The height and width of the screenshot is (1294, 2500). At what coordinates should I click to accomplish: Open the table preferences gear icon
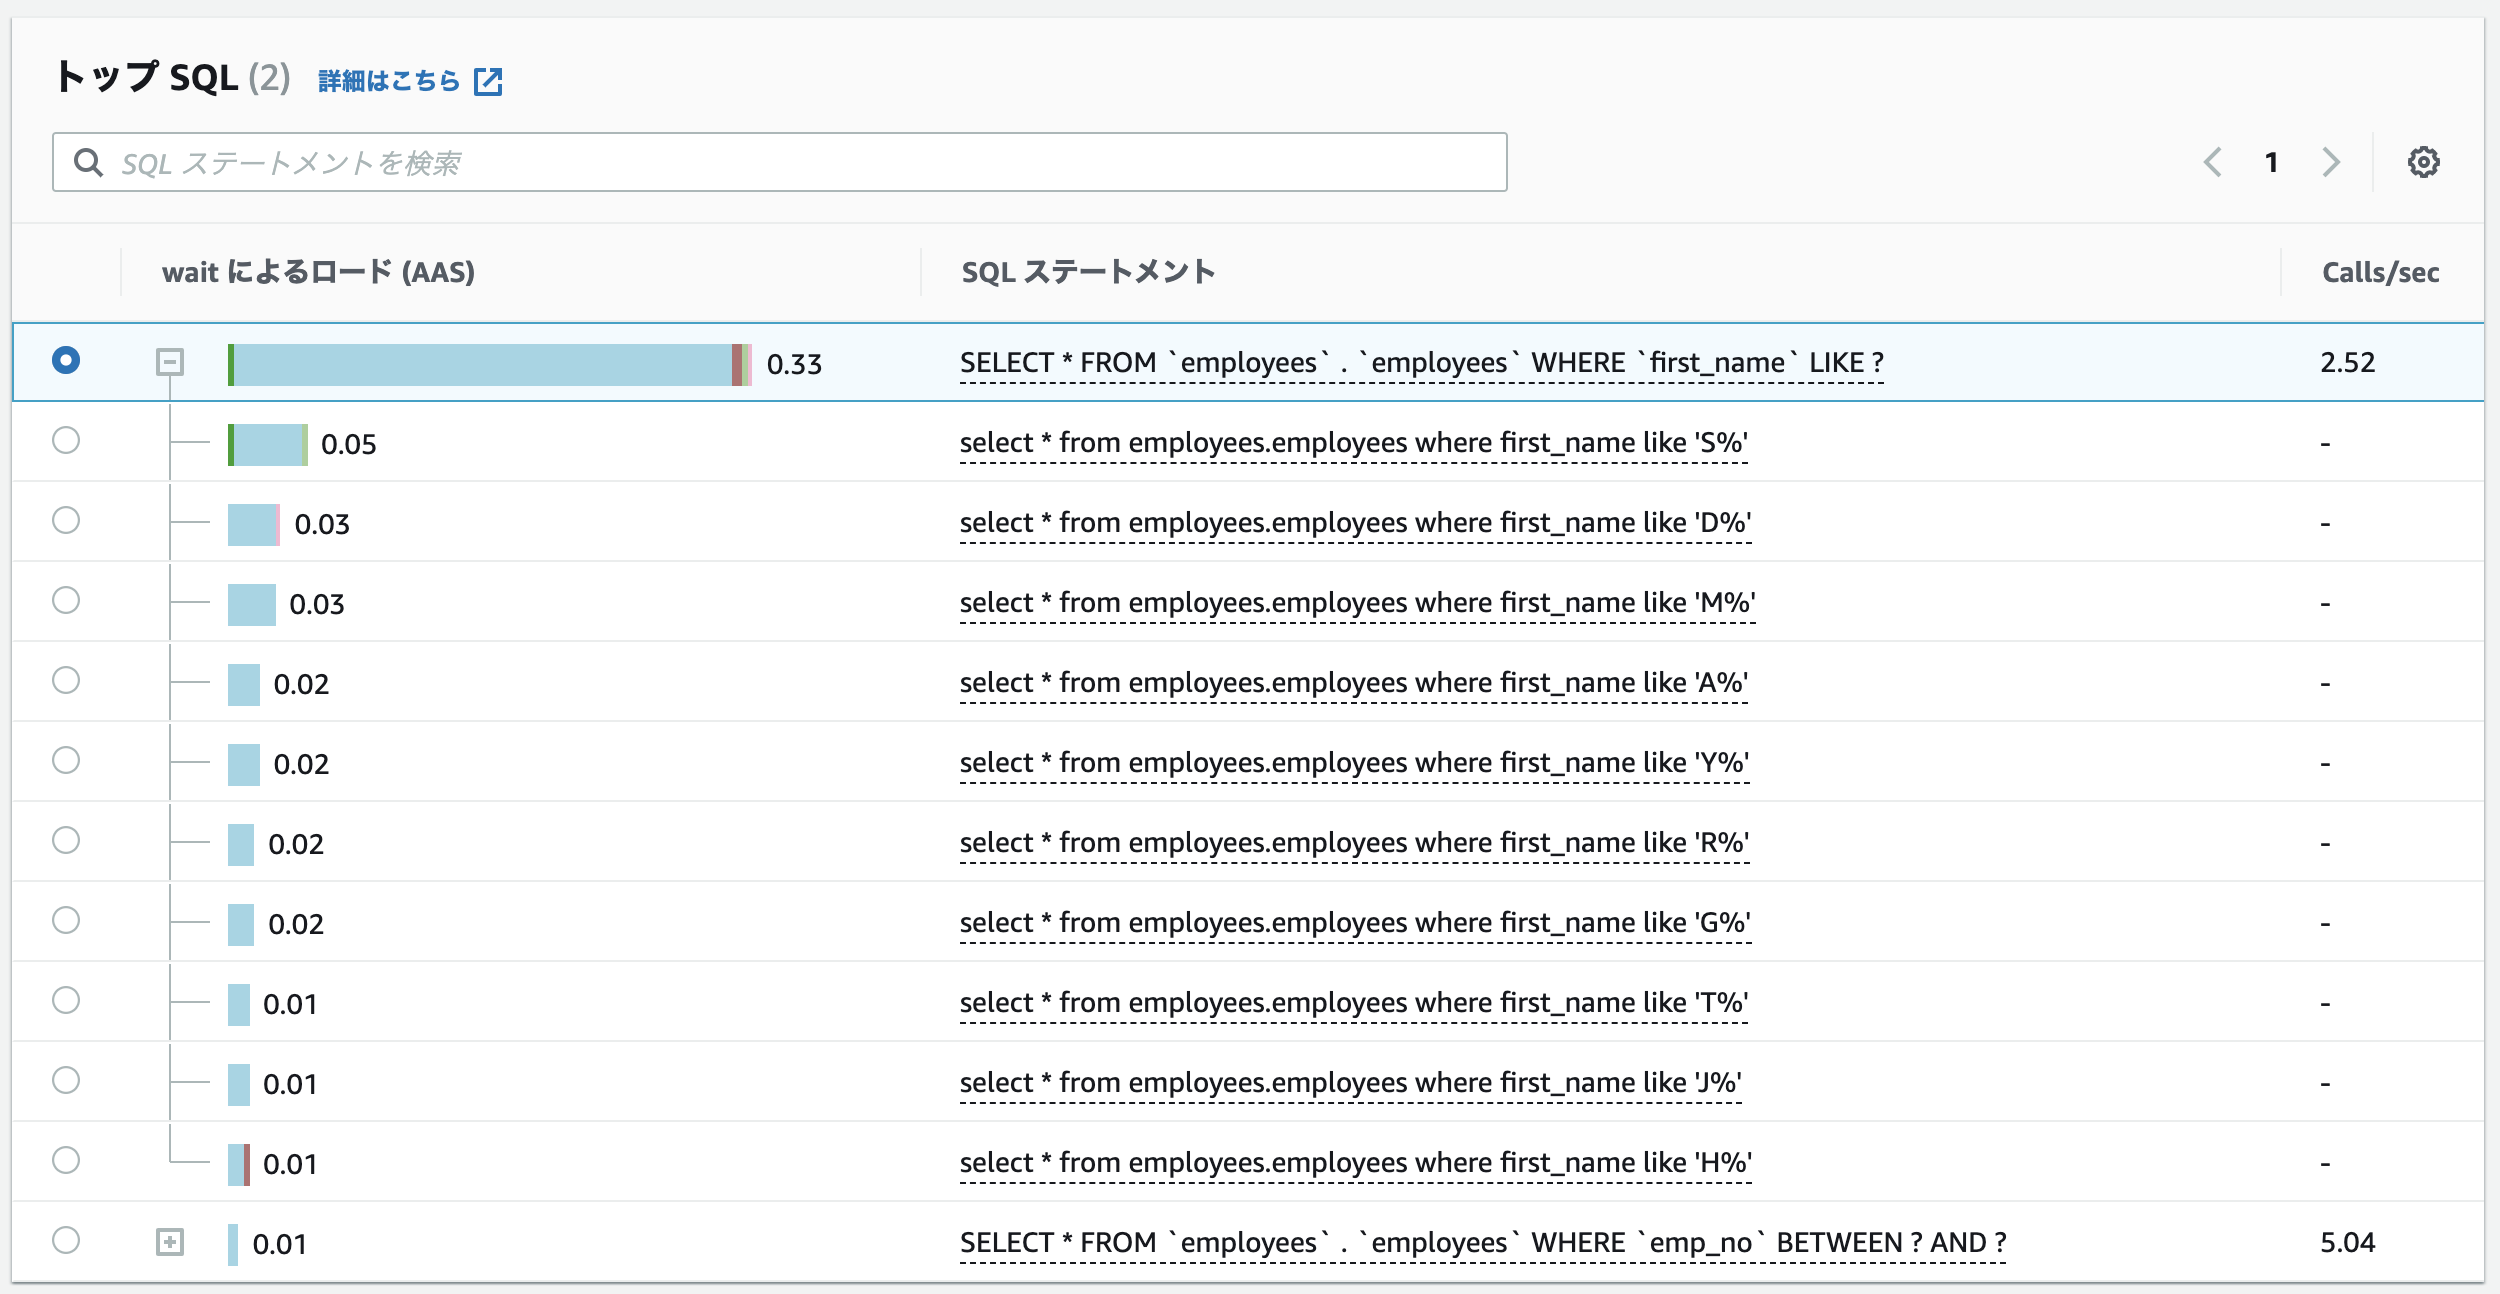pyautogui.click(x=2423, y=162)
